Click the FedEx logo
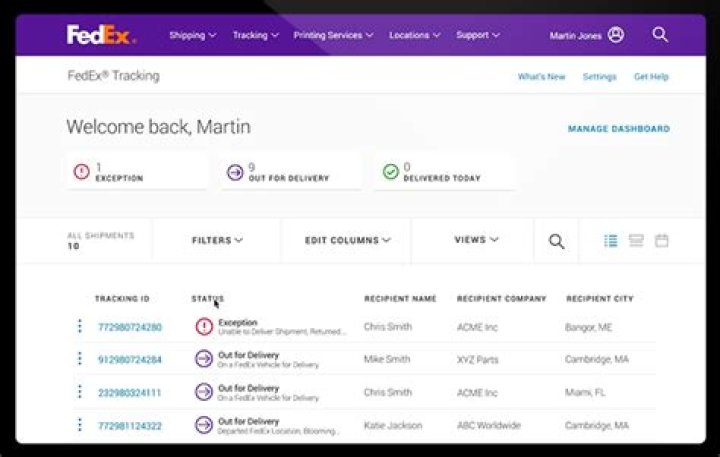The width and height of the screenshot is (720, 457). click(x=100, y=35)
